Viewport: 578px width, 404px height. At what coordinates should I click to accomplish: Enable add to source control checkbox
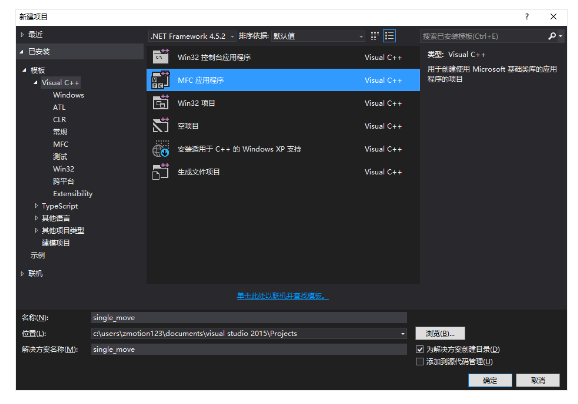(420, 362)
